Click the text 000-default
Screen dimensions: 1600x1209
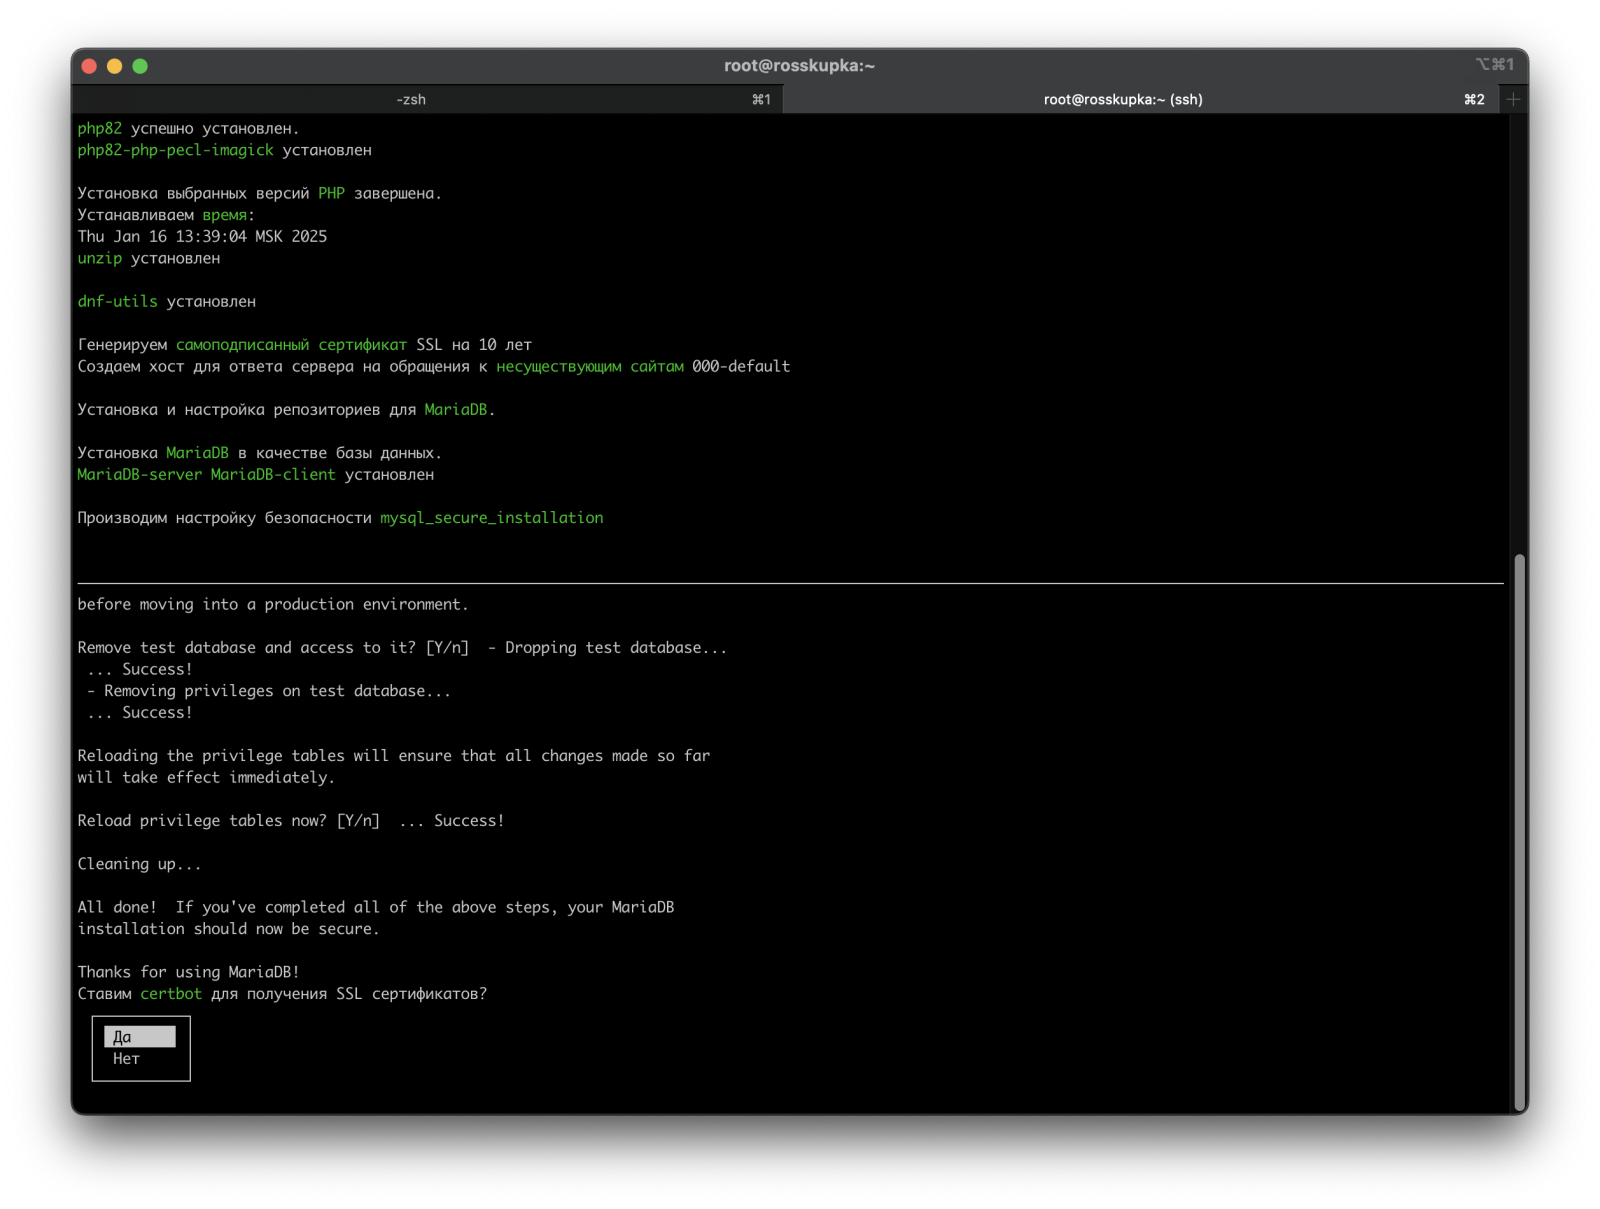click(x=741, y=367)
